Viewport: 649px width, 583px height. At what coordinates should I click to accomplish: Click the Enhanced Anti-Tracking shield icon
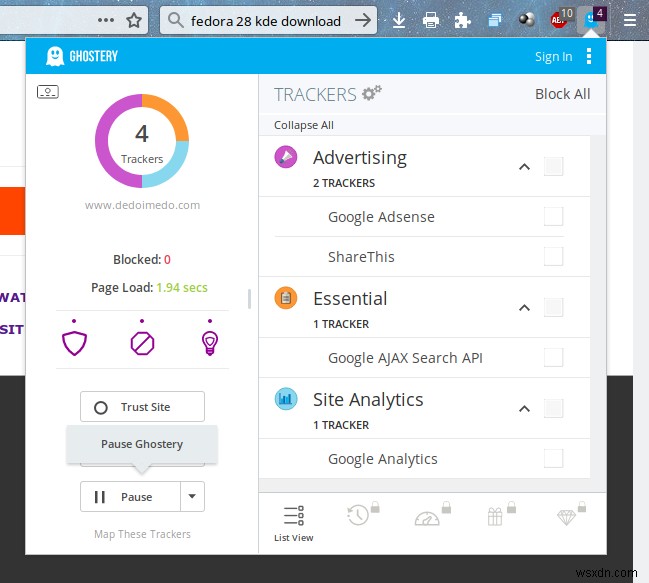(x=74, y=343)
